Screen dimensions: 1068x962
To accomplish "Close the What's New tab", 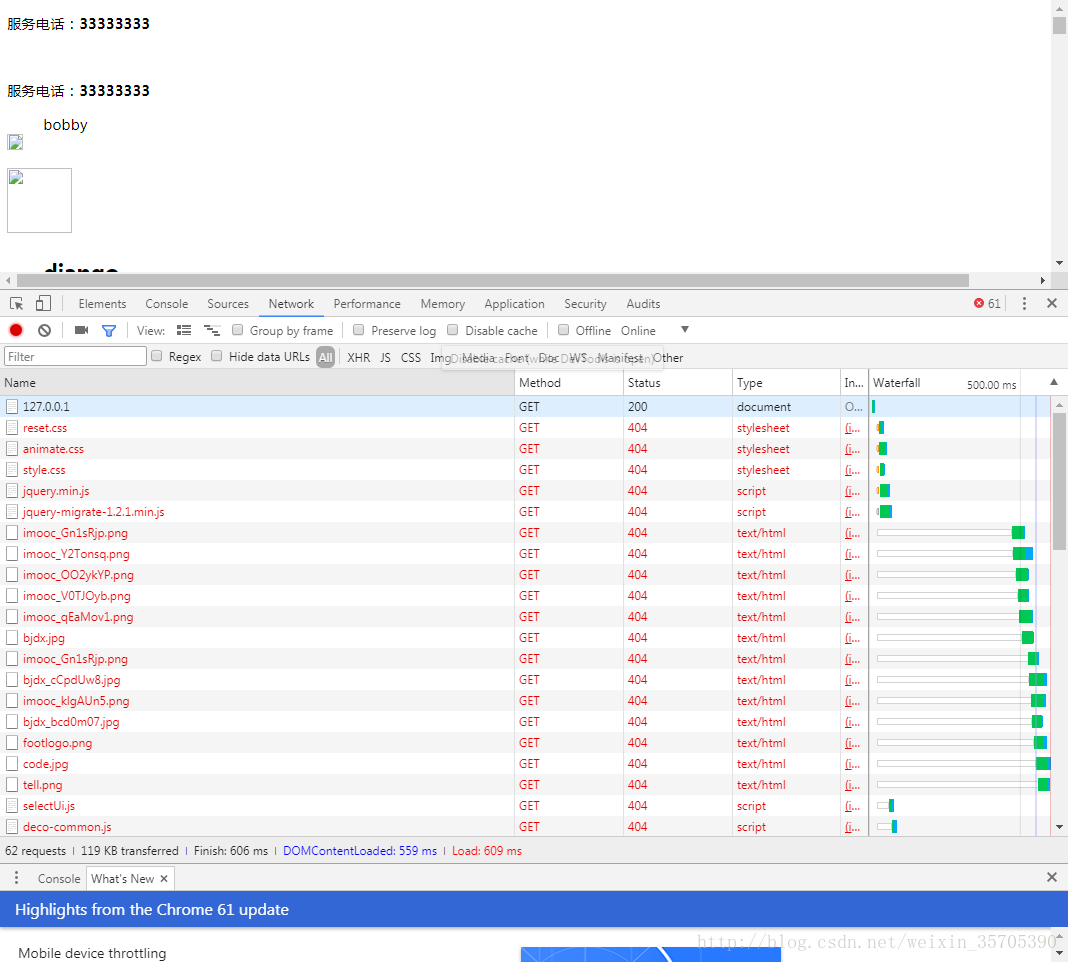I will tap(164, 879).
